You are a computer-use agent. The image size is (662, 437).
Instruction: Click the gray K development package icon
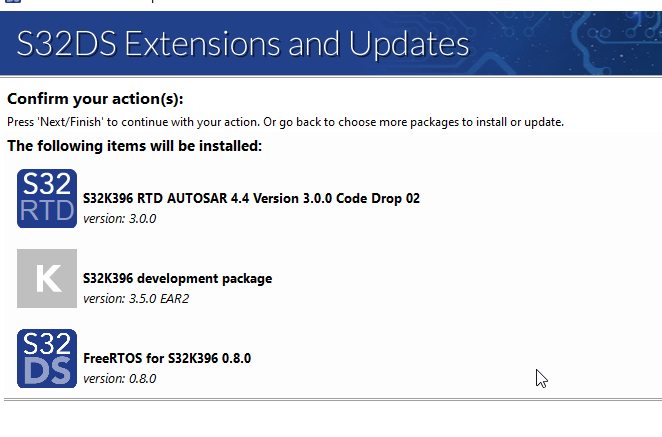point(47,278)
